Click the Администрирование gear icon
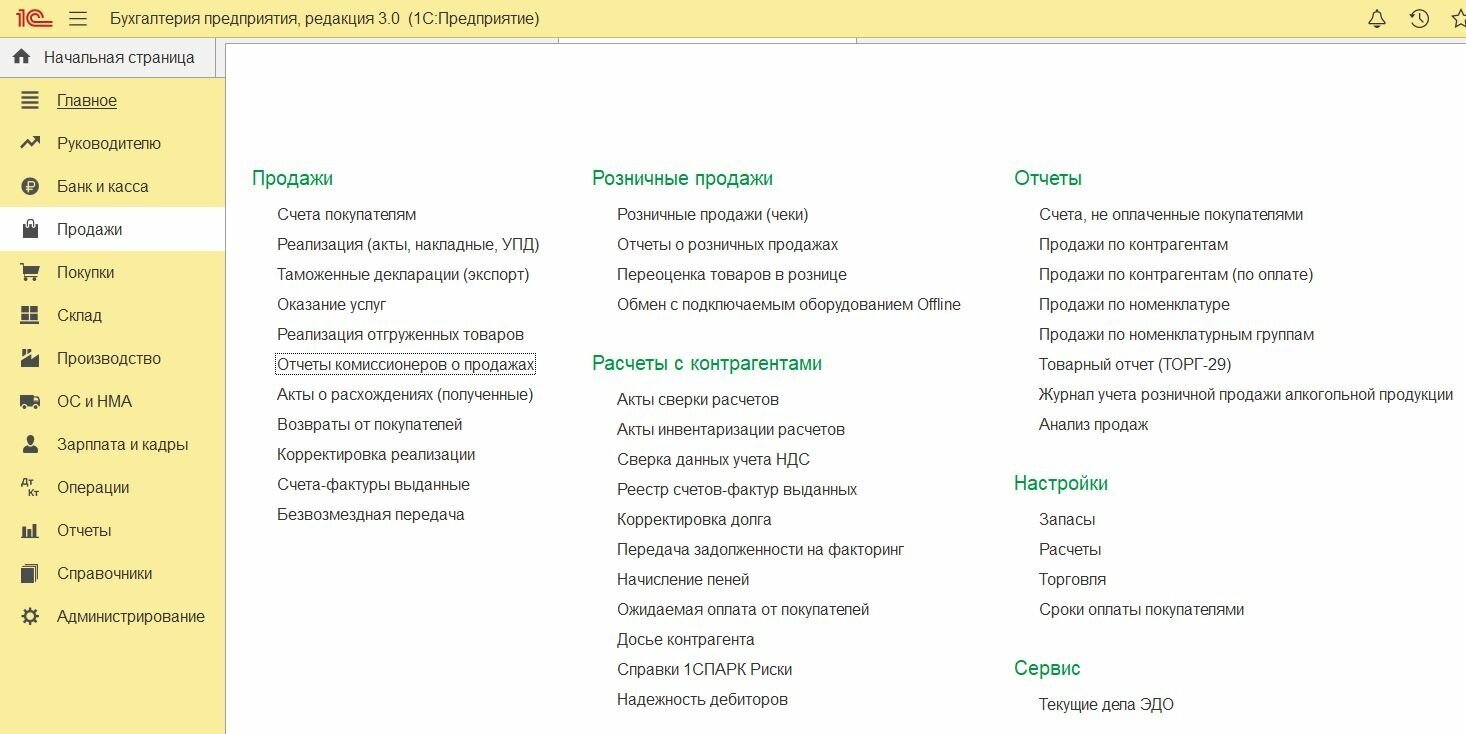Viewport: 1466px width, 734px height. point(30,616)
